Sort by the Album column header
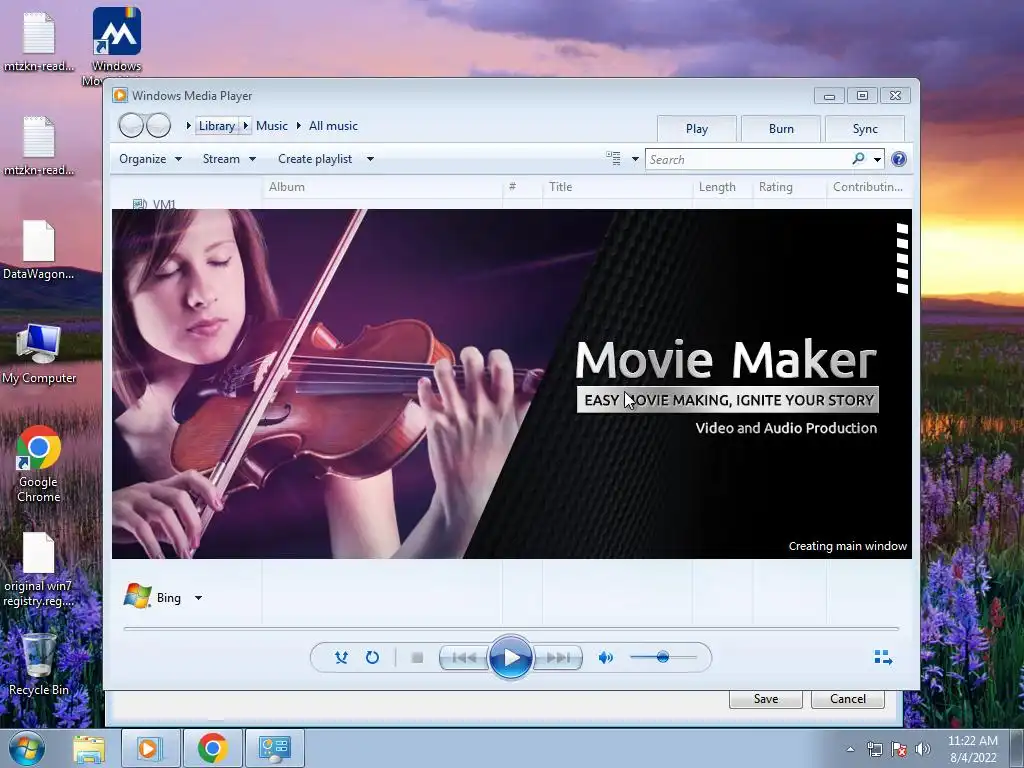Viewport: 1024px width, 768px height. [383, 187]
